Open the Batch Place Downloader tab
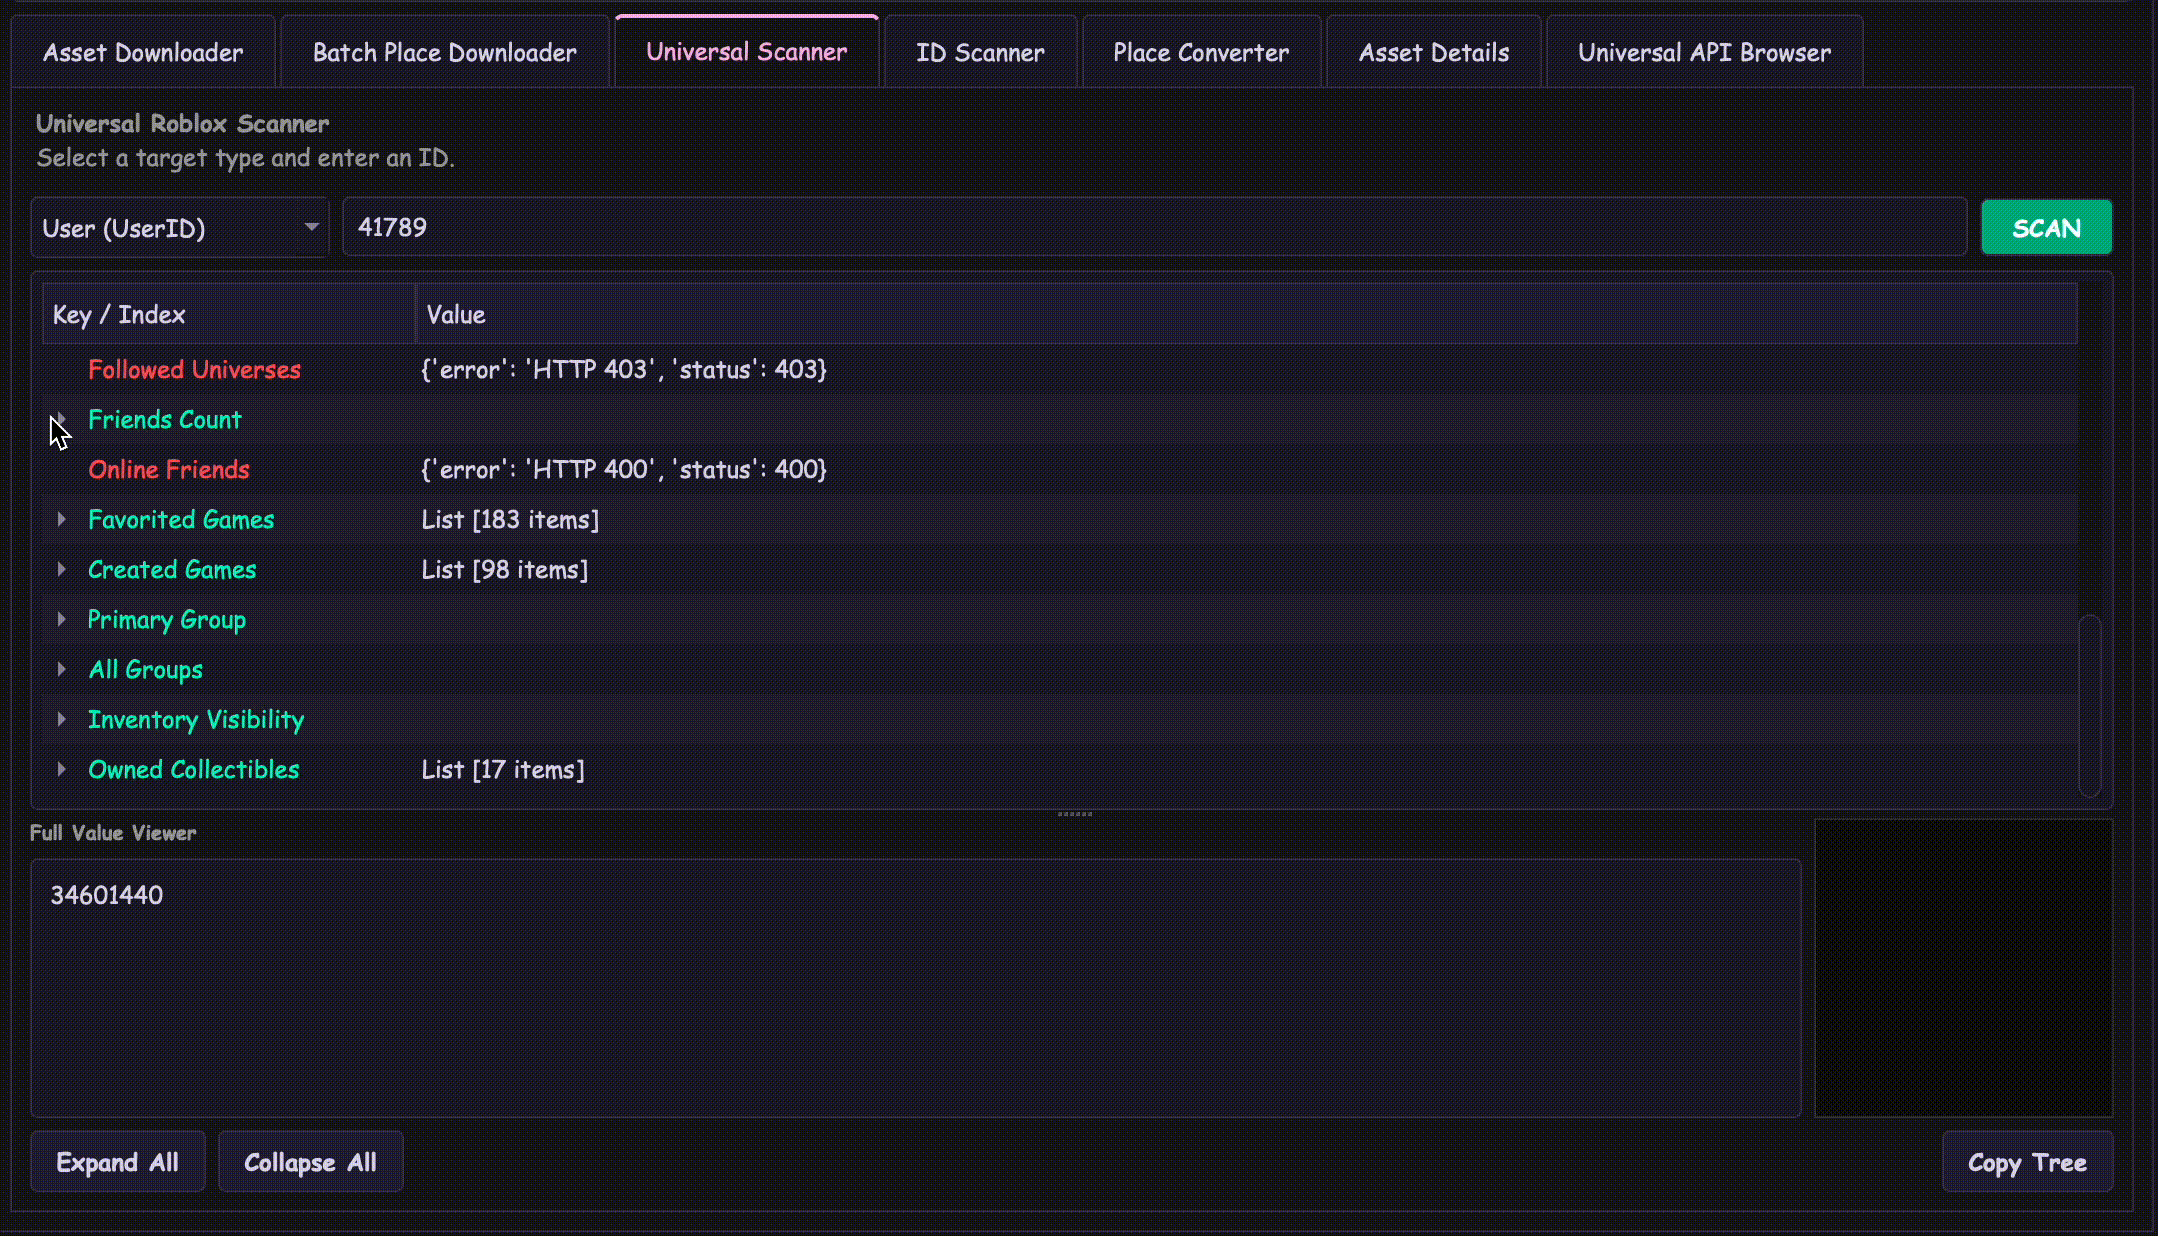The image size is (2158, 1236). [444, 53]
